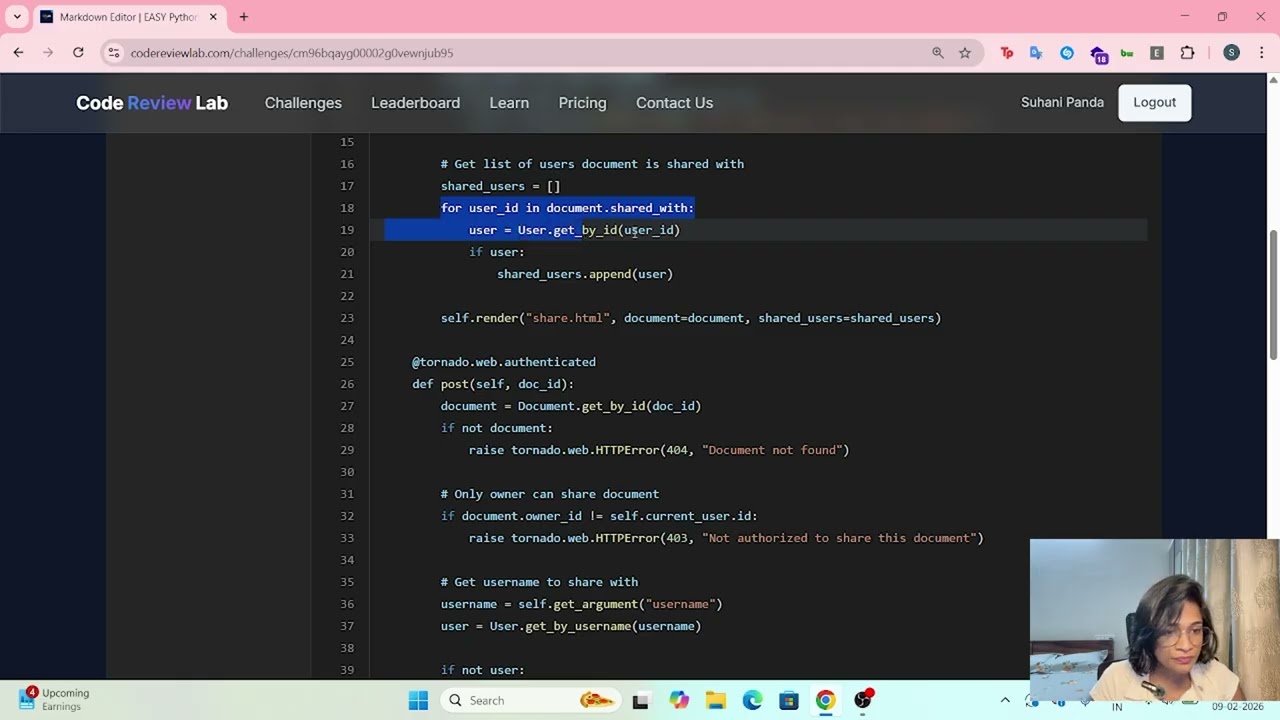
Task: Open the Upcoming Earnings widget
Action: tap(55, 699)
